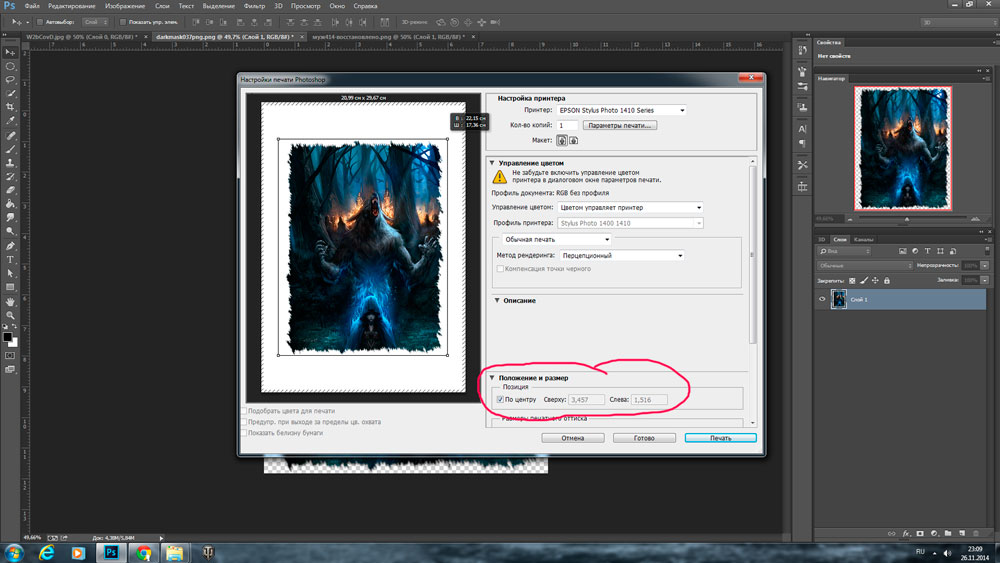Click the lock position icon in Layers
The image size is (1000, 563).
coord(875,281)
